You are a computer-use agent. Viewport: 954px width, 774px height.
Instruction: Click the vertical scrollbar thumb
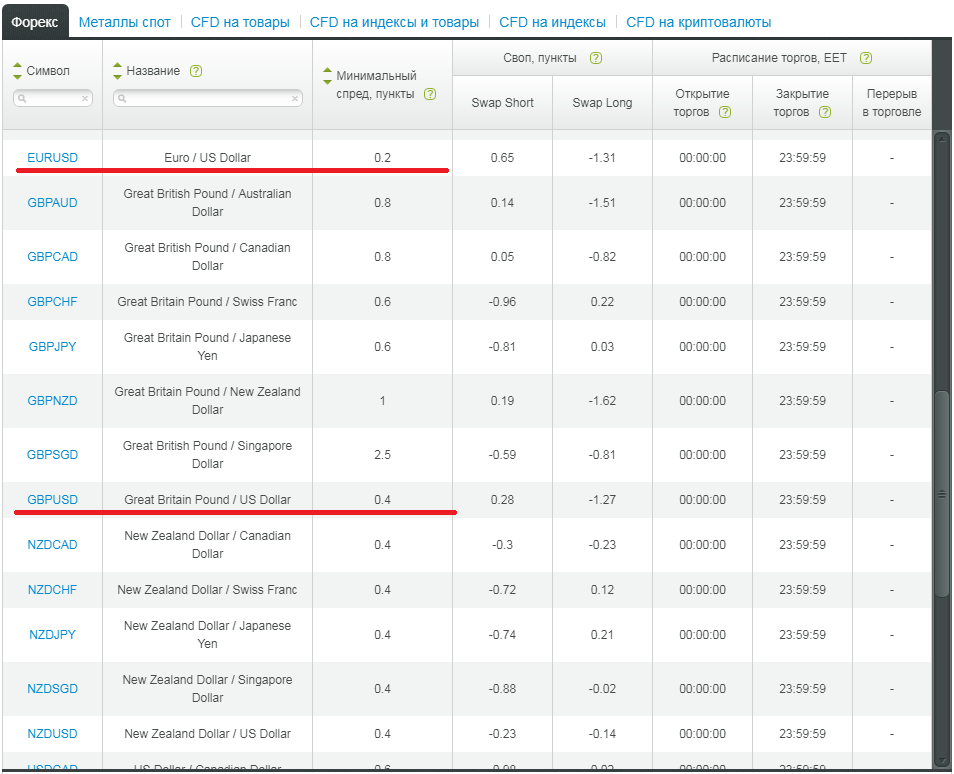tap(941, 493)
